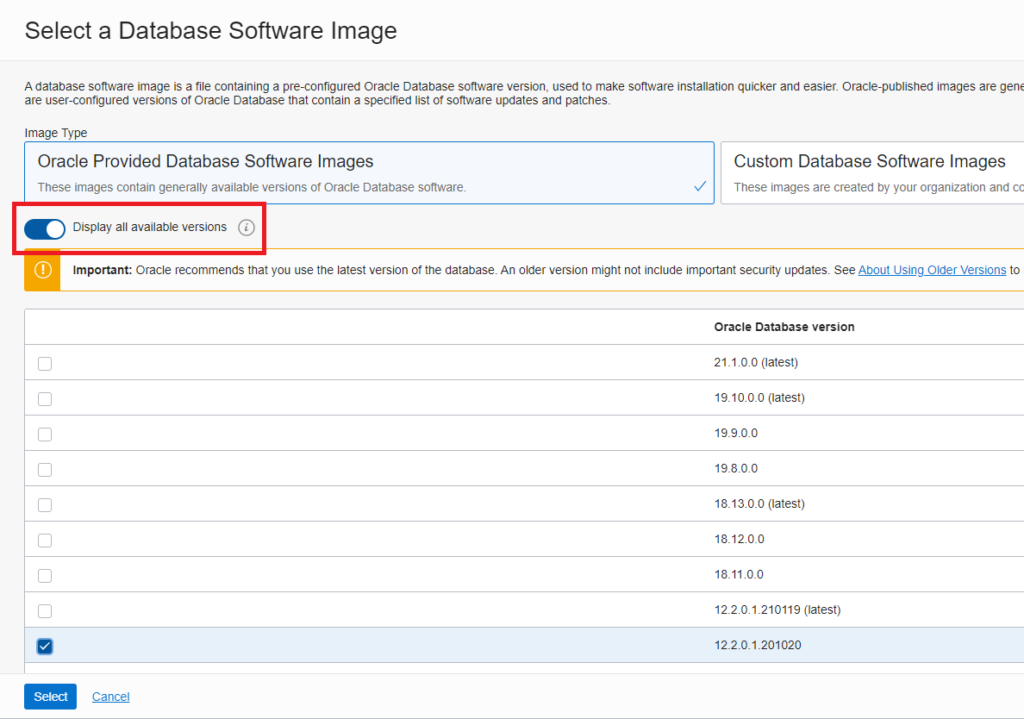The height and width of the screenshot is (719, 1024).
Task: Check the box for version 18.12.0.0
Action: [x=44, y=540]
